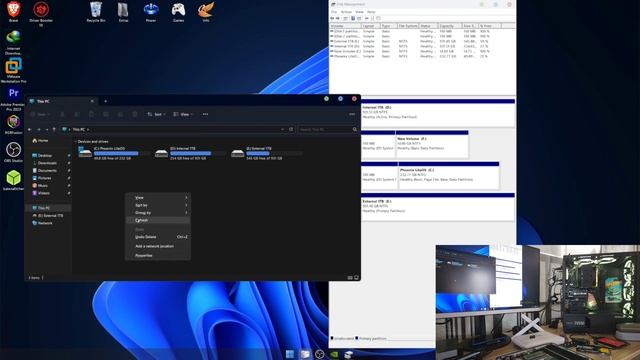This screenshot has height=360, width=640.
Task: Open the Recycle Bin desktop icon
Action: click(96, 11)
